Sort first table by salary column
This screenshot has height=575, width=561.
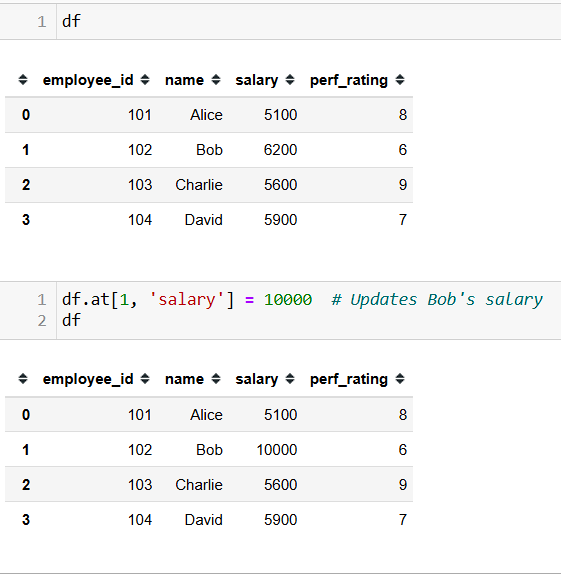coord(290,80)
